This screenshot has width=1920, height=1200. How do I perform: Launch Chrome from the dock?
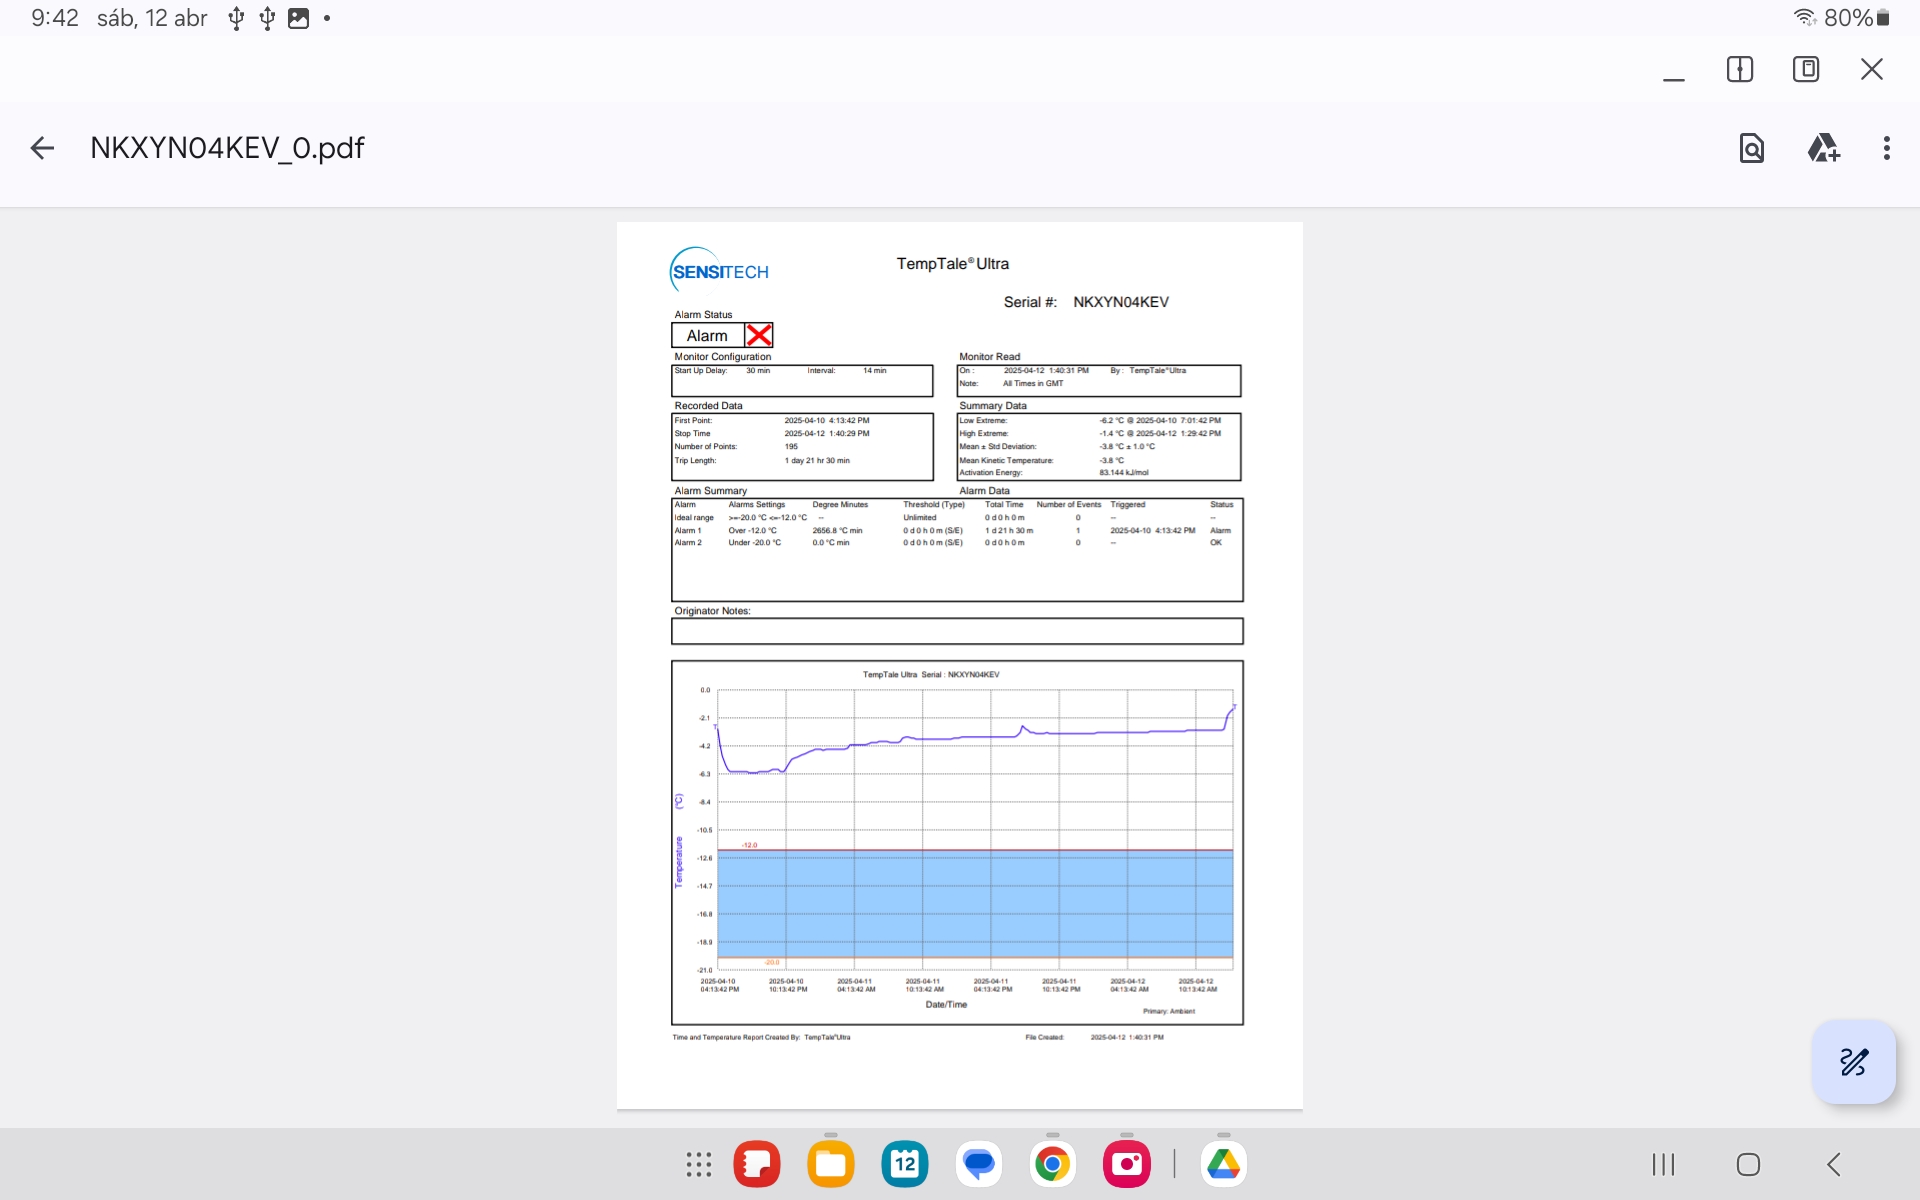coord(1053,1164)
